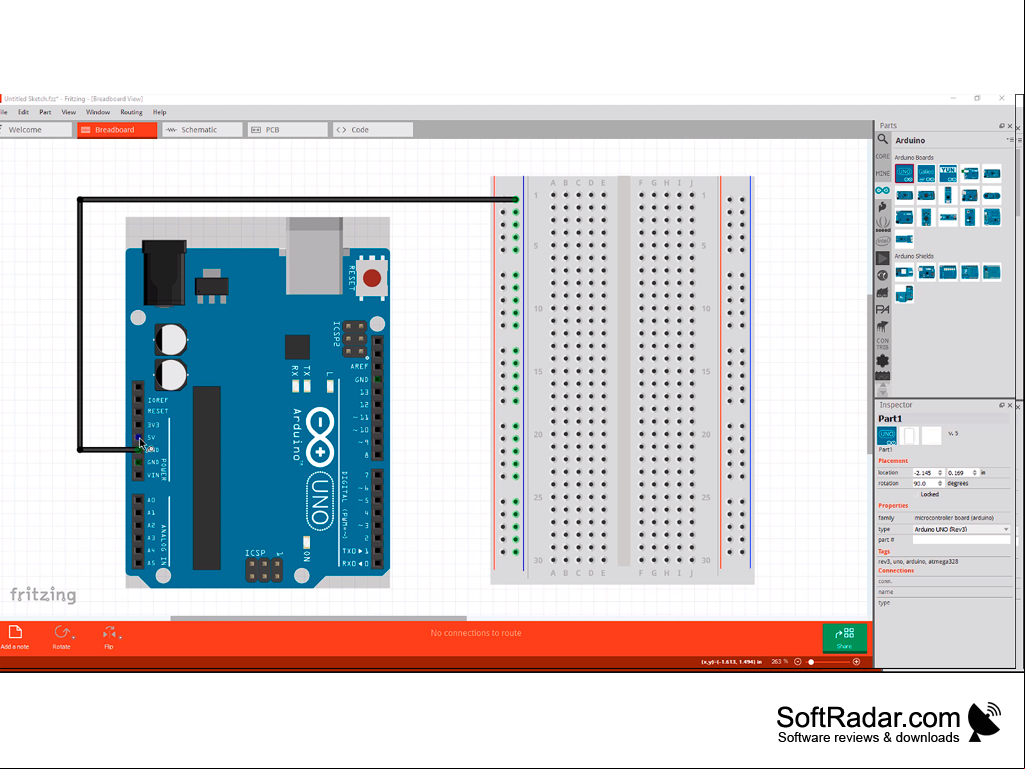
Task: Click the Arduino 5V pin
Action: click(x=138, y=437)
